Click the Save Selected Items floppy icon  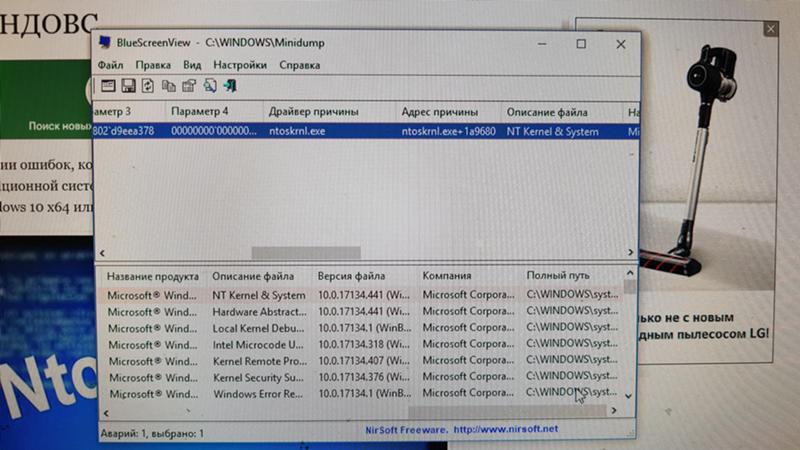coord(128,86)
